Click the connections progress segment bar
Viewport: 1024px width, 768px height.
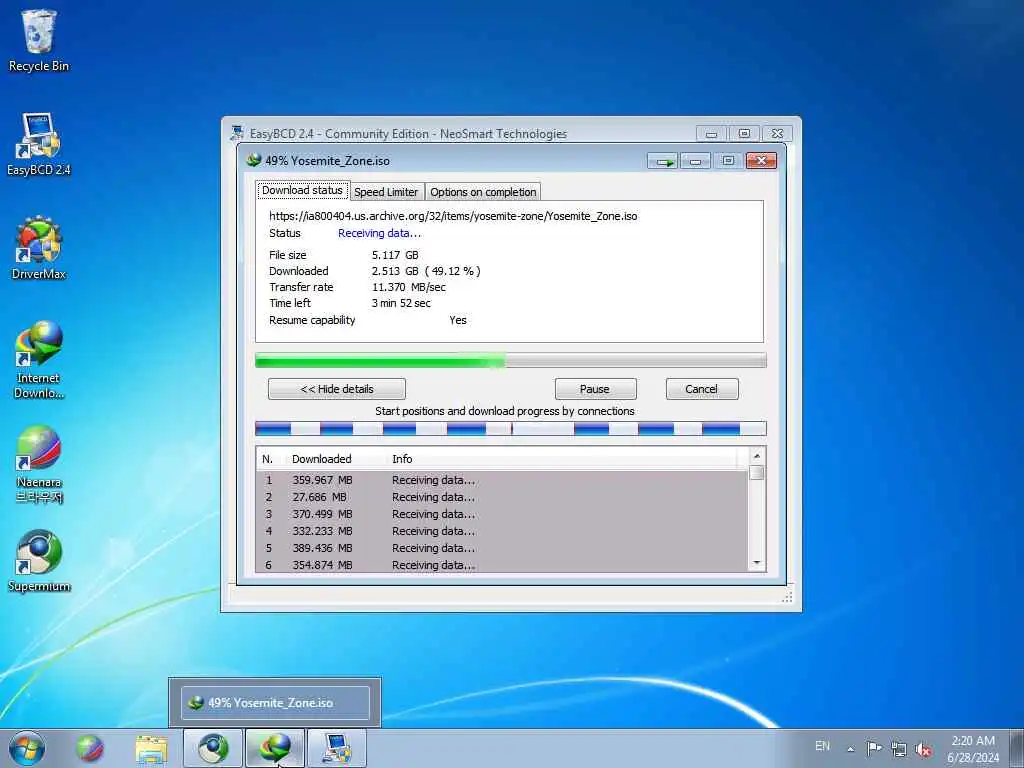point(511,428)
